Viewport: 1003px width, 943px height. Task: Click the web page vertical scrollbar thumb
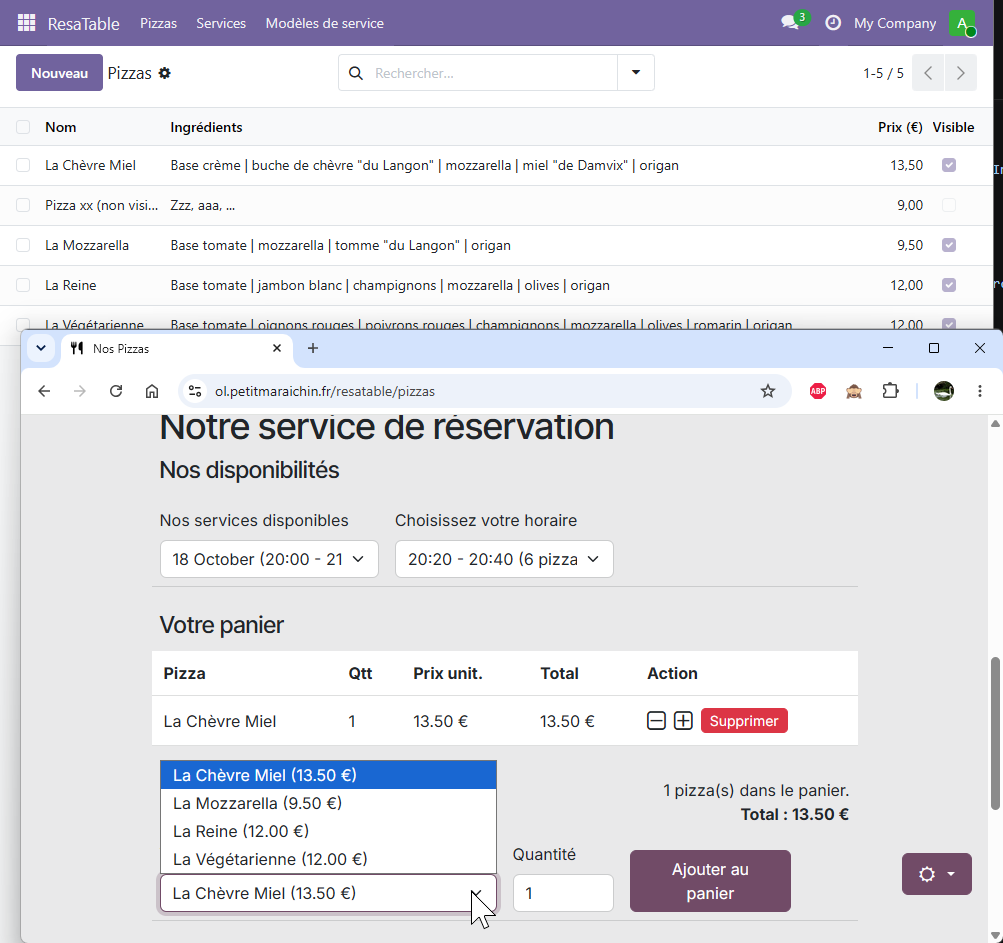pos(995,733)
